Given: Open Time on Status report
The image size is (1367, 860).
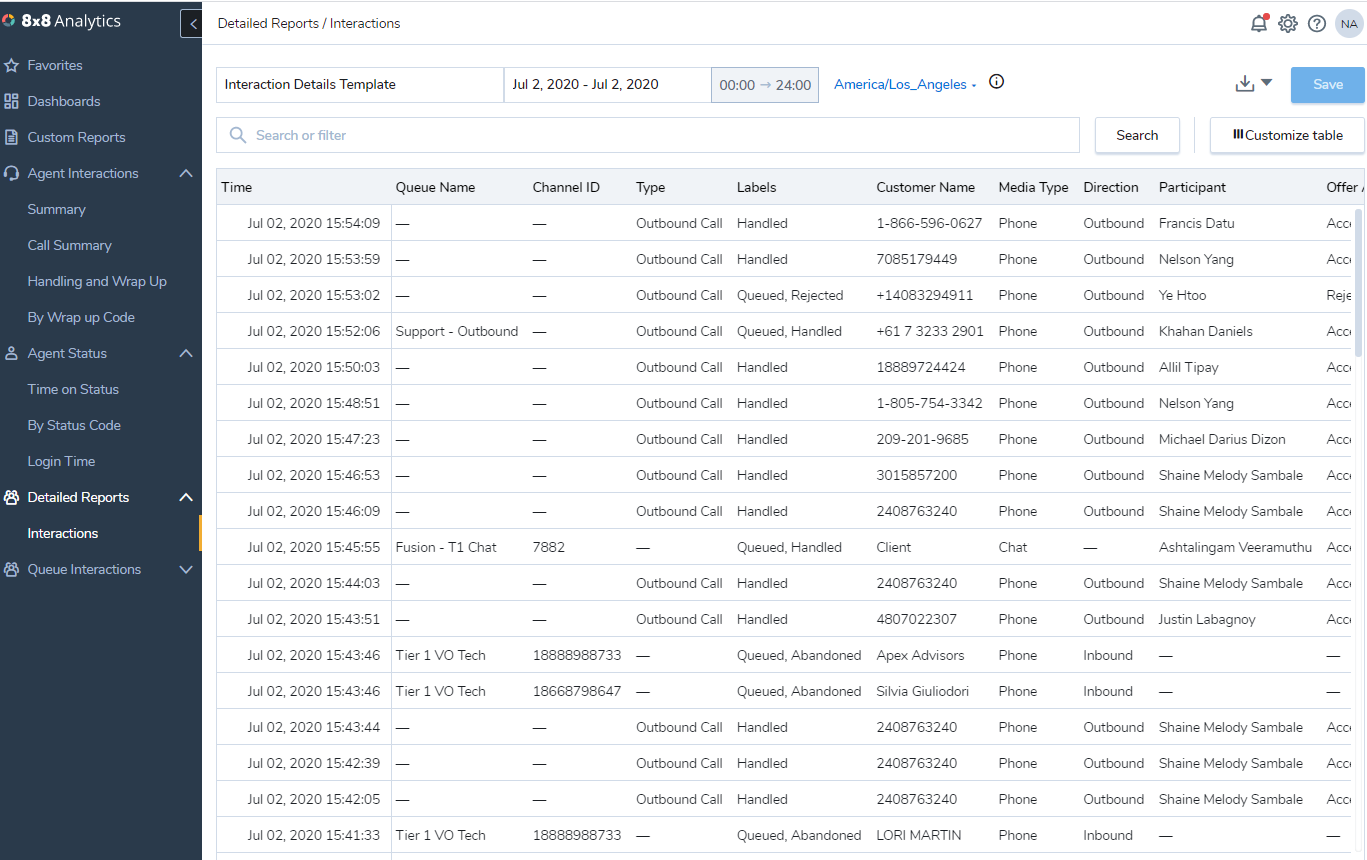Looking at the screenshot, I should pos(73,389).
